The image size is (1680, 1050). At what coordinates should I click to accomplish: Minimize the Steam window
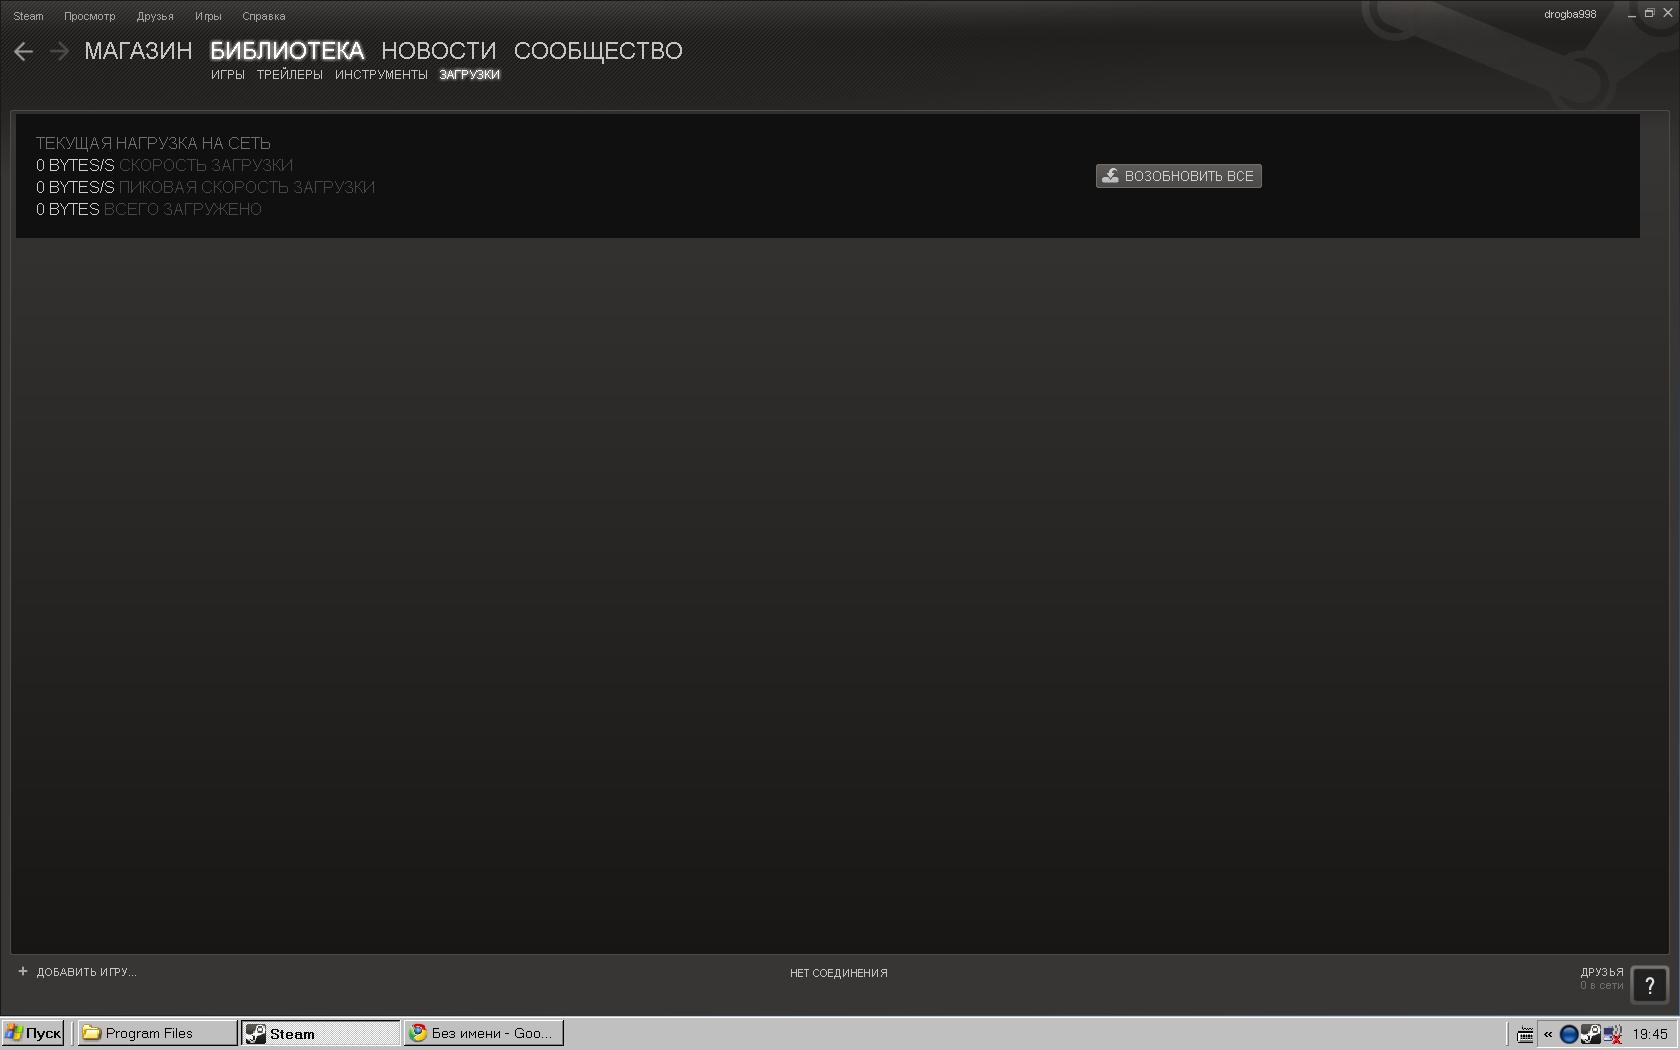pyautogui.click(x=1631, y=14)
